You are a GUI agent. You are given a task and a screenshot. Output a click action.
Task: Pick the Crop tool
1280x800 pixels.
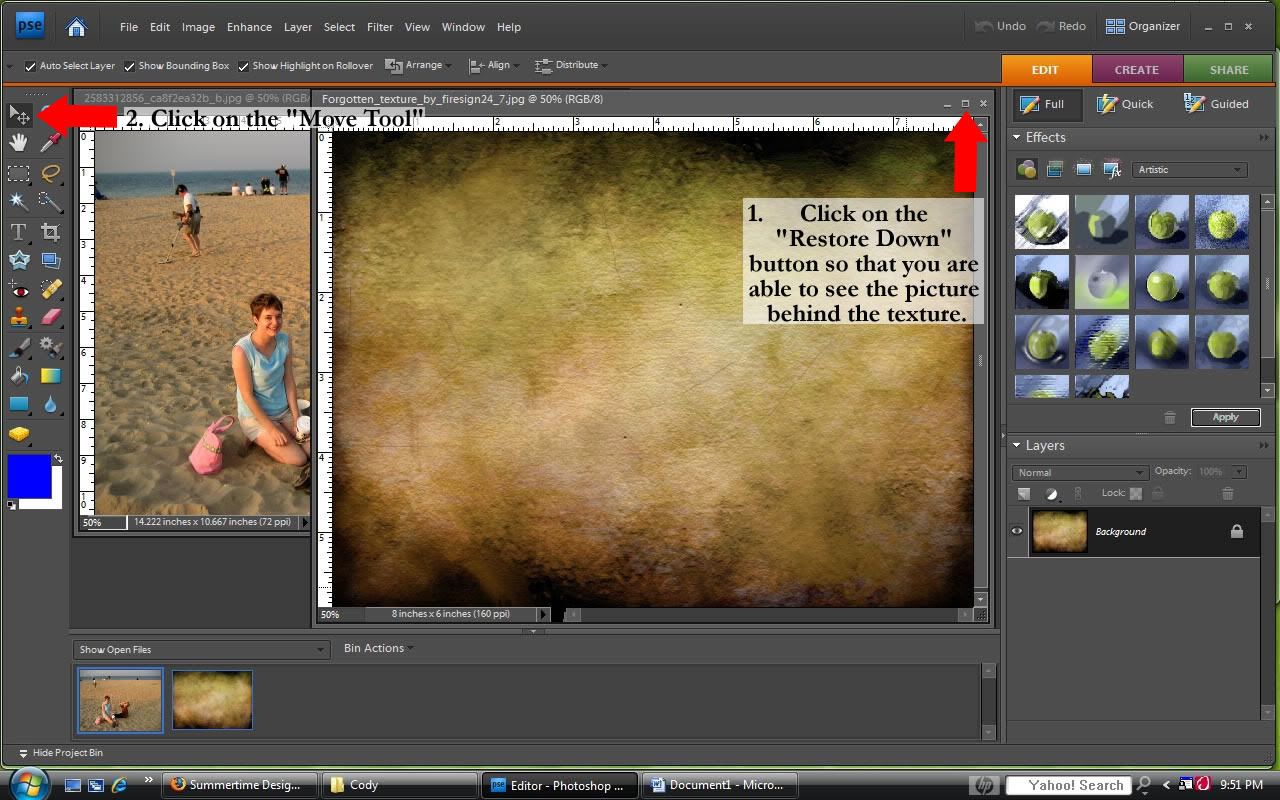point(51,232)
